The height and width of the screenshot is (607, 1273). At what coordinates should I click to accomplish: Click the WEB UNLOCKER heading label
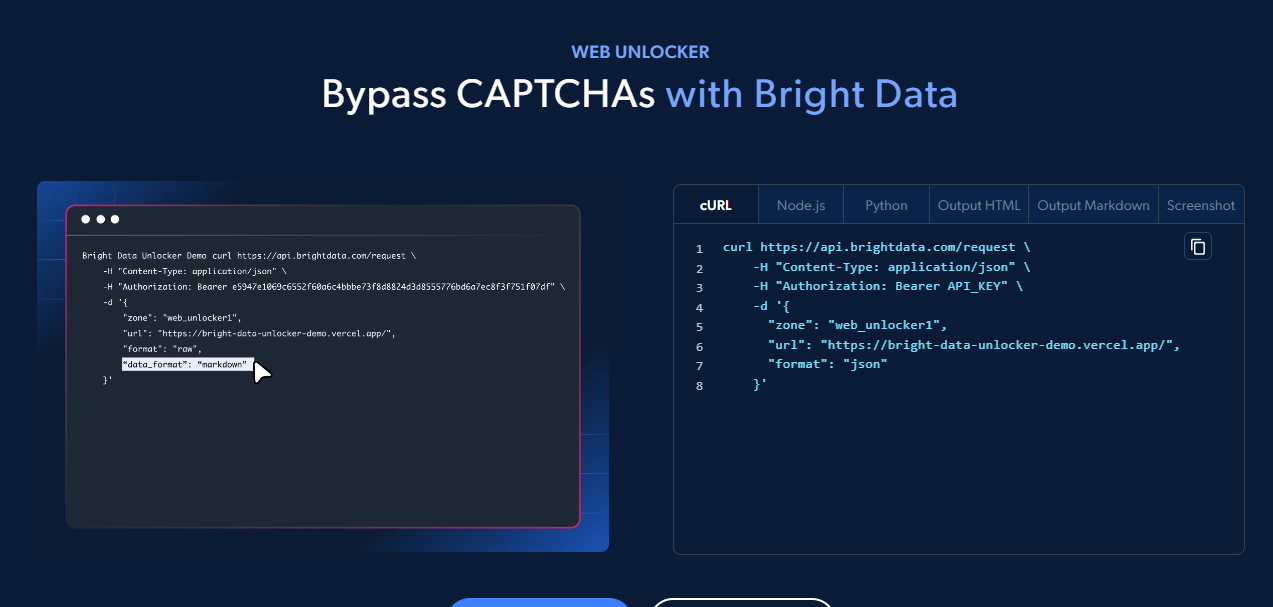(640, 52)
